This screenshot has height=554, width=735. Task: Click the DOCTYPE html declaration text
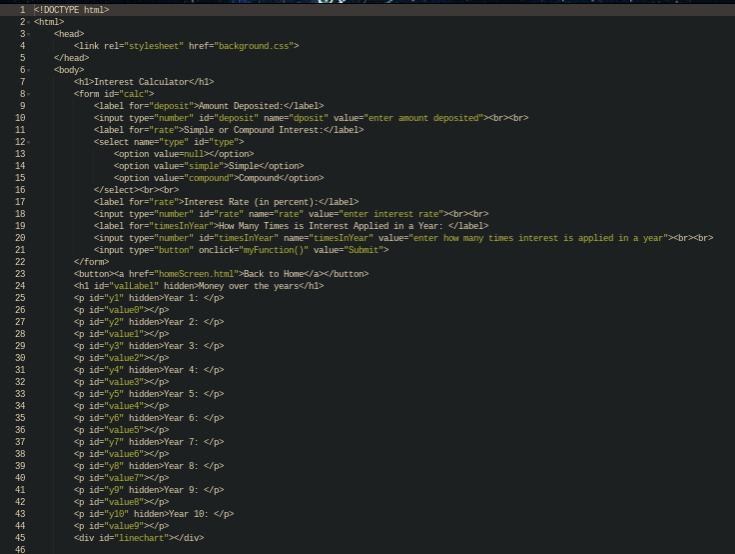click(72, 10)
